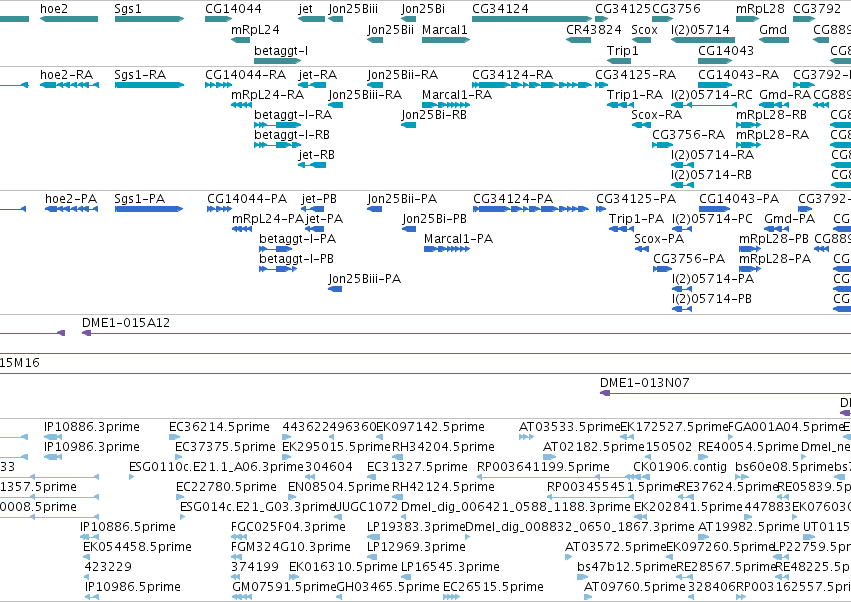Click the Sgs1-PA protein glyph bar
851x602 pixels.
click(149, 209)
